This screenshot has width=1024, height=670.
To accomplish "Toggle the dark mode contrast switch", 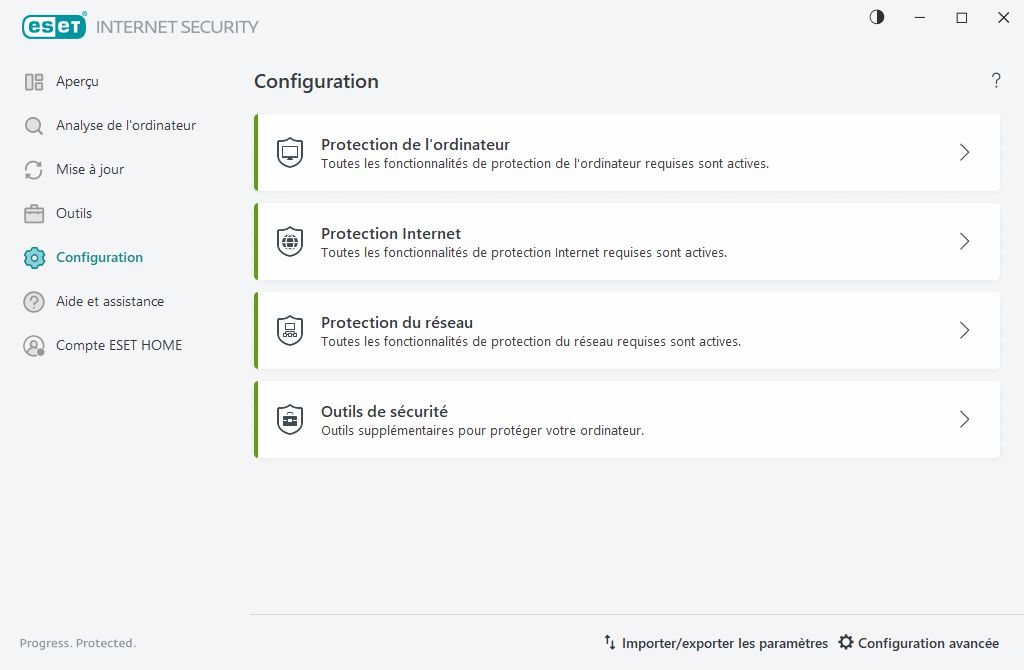I will pos(876,17).
